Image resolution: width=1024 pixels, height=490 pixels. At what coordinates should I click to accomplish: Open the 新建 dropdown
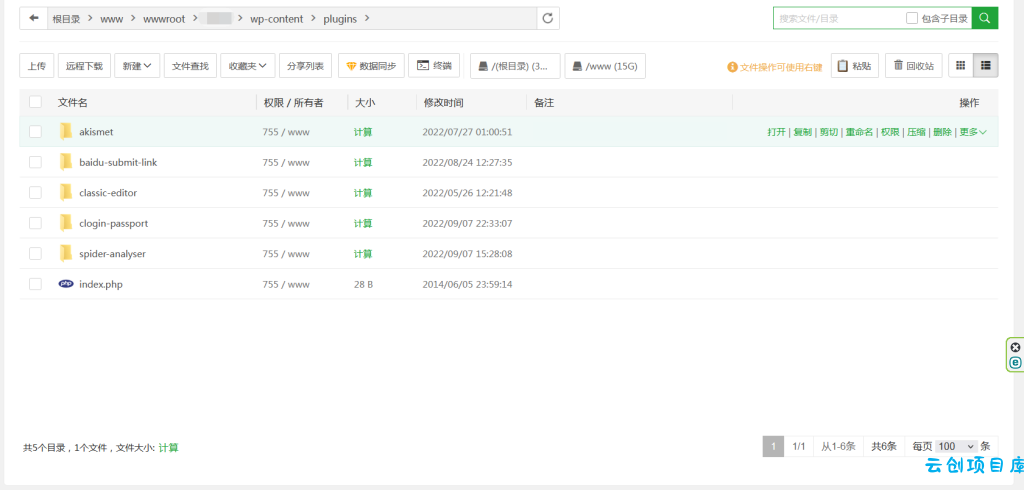pos(137,65)
